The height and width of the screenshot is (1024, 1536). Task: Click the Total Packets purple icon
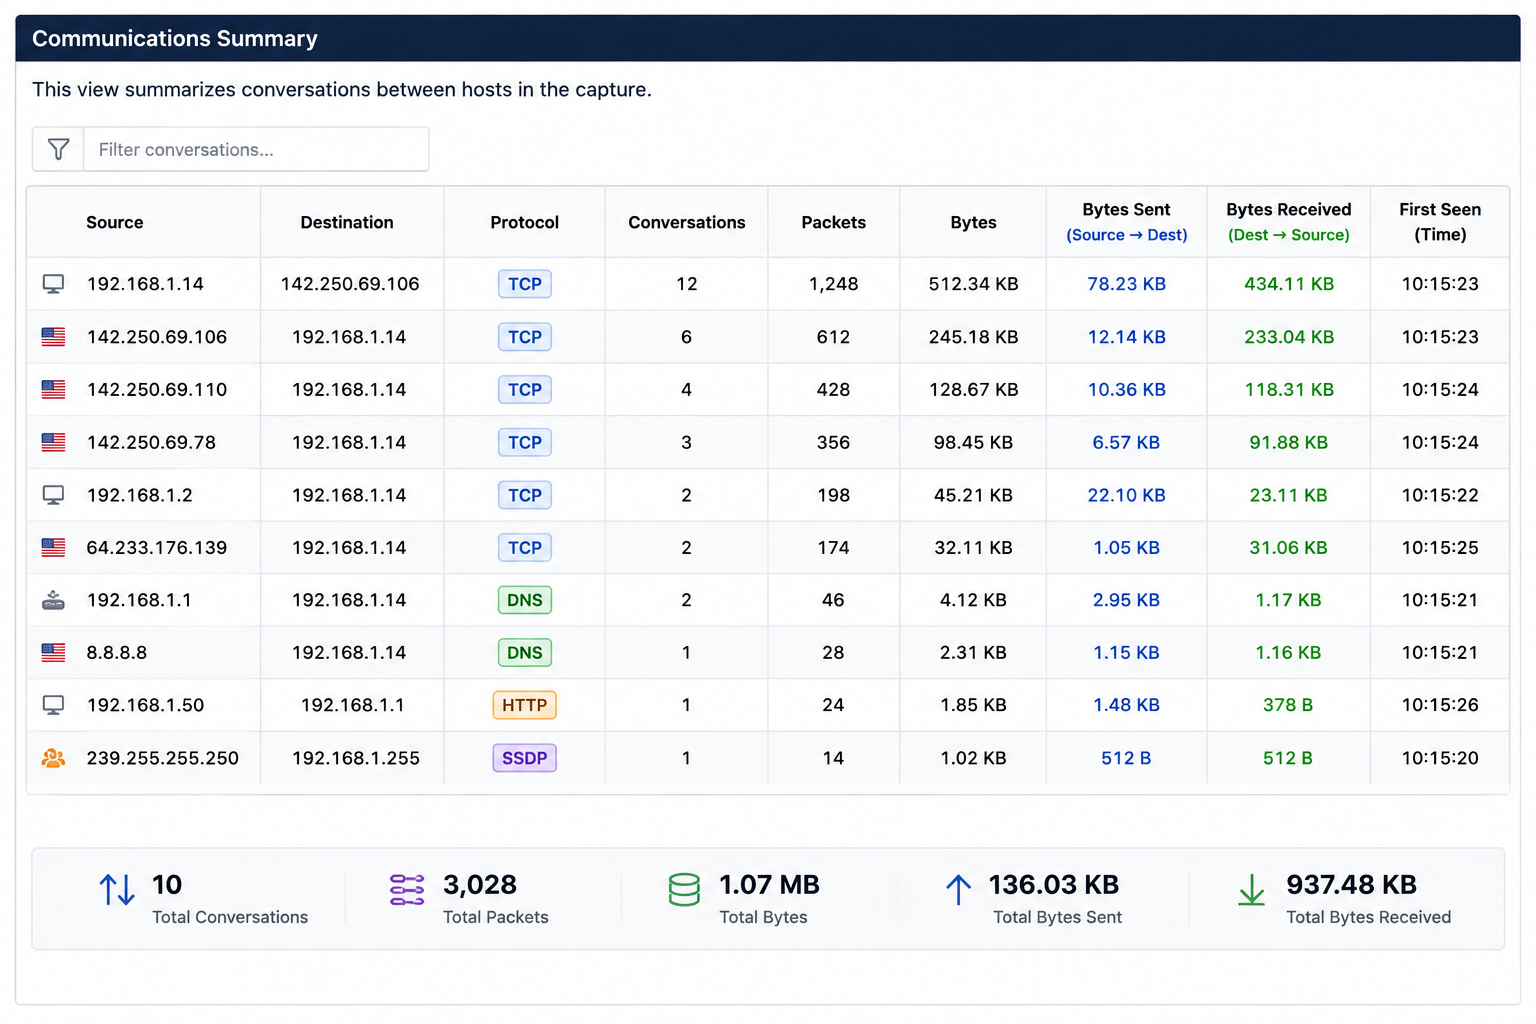pyautogui.click(x=407, y=889)
